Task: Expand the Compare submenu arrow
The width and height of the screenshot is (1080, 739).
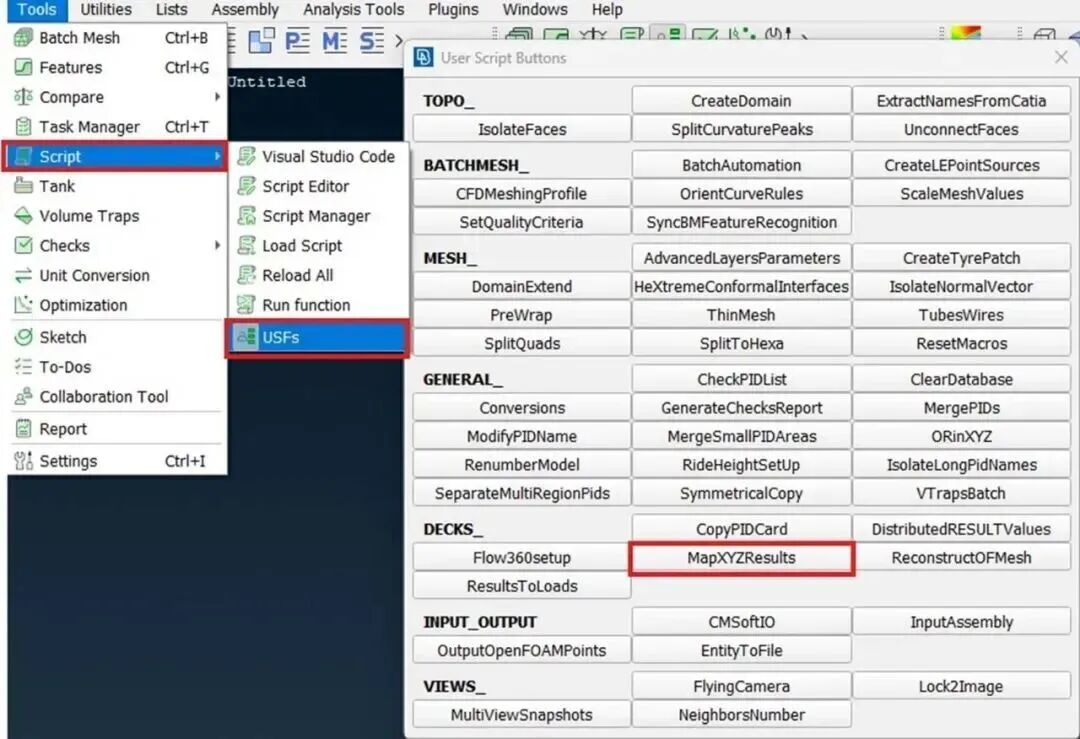Action: [x=217, y=98]
